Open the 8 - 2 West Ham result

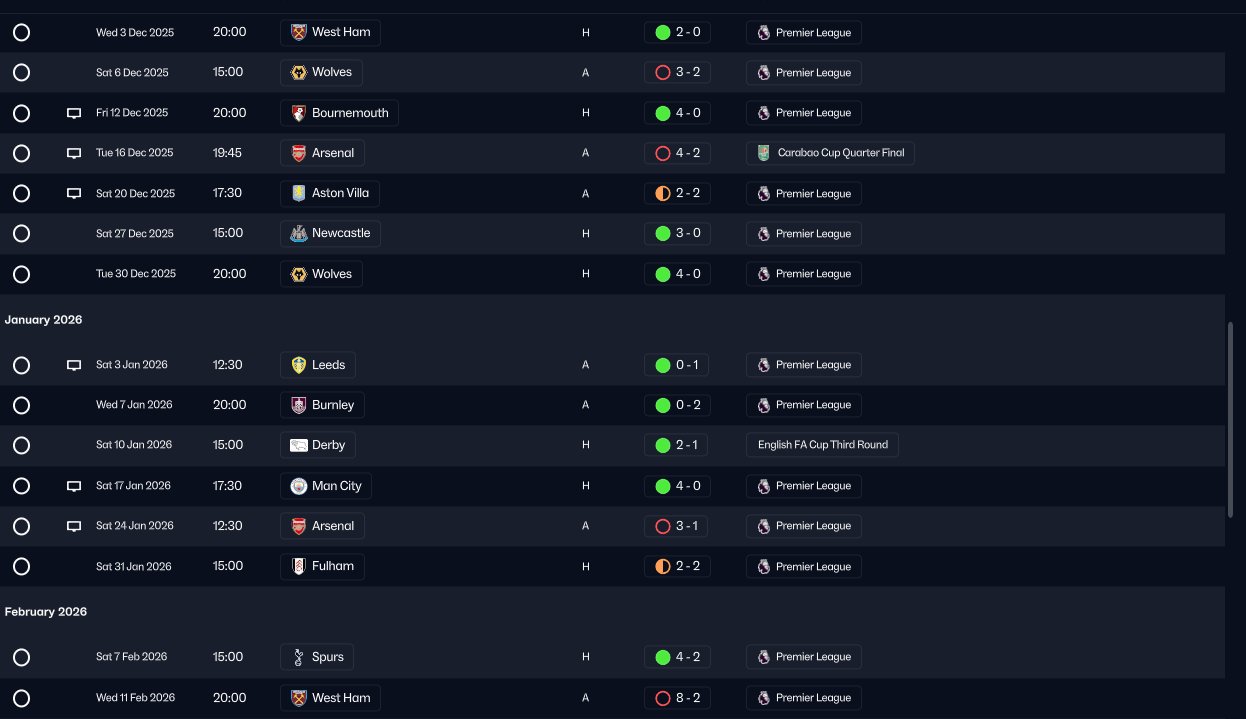[677, 698]
